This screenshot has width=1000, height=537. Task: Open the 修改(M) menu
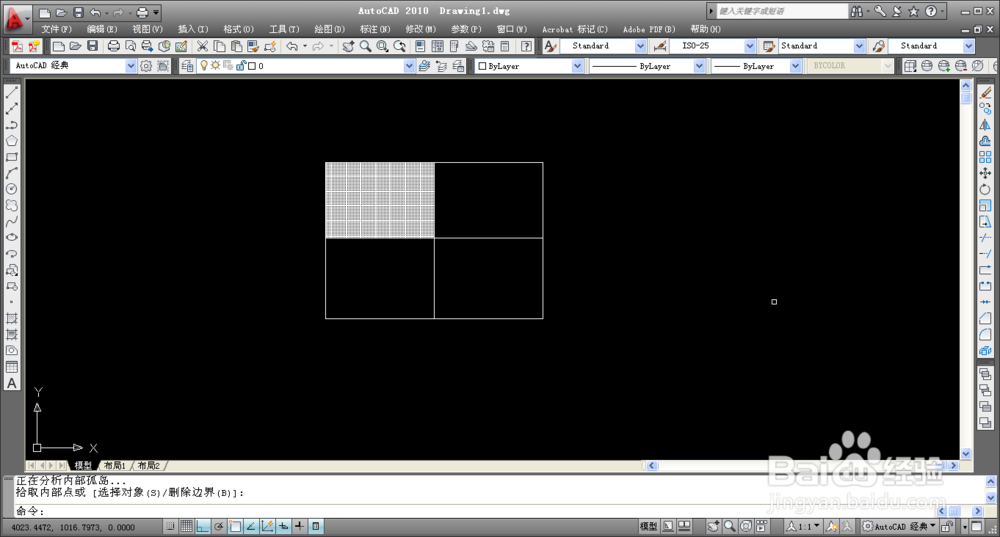coord(421,29)
